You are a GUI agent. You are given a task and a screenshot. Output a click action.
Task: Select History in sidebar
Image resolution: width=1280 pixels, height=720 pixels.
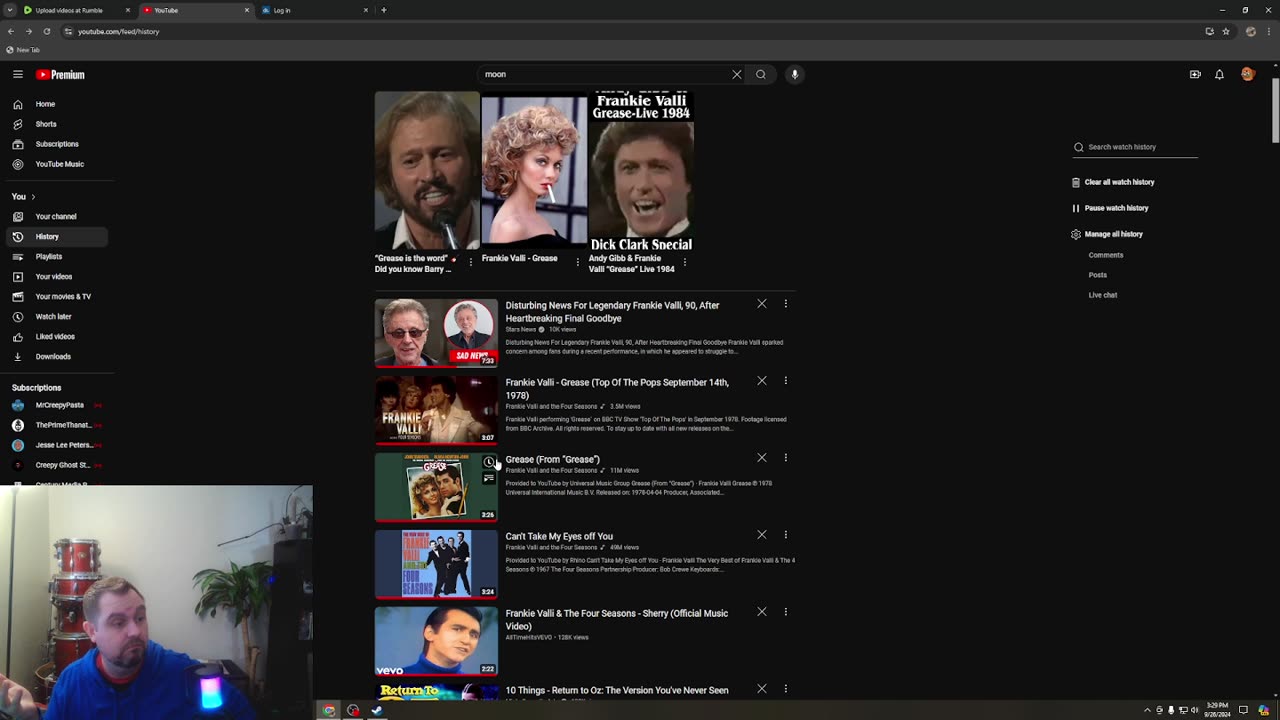pos(55,236)
